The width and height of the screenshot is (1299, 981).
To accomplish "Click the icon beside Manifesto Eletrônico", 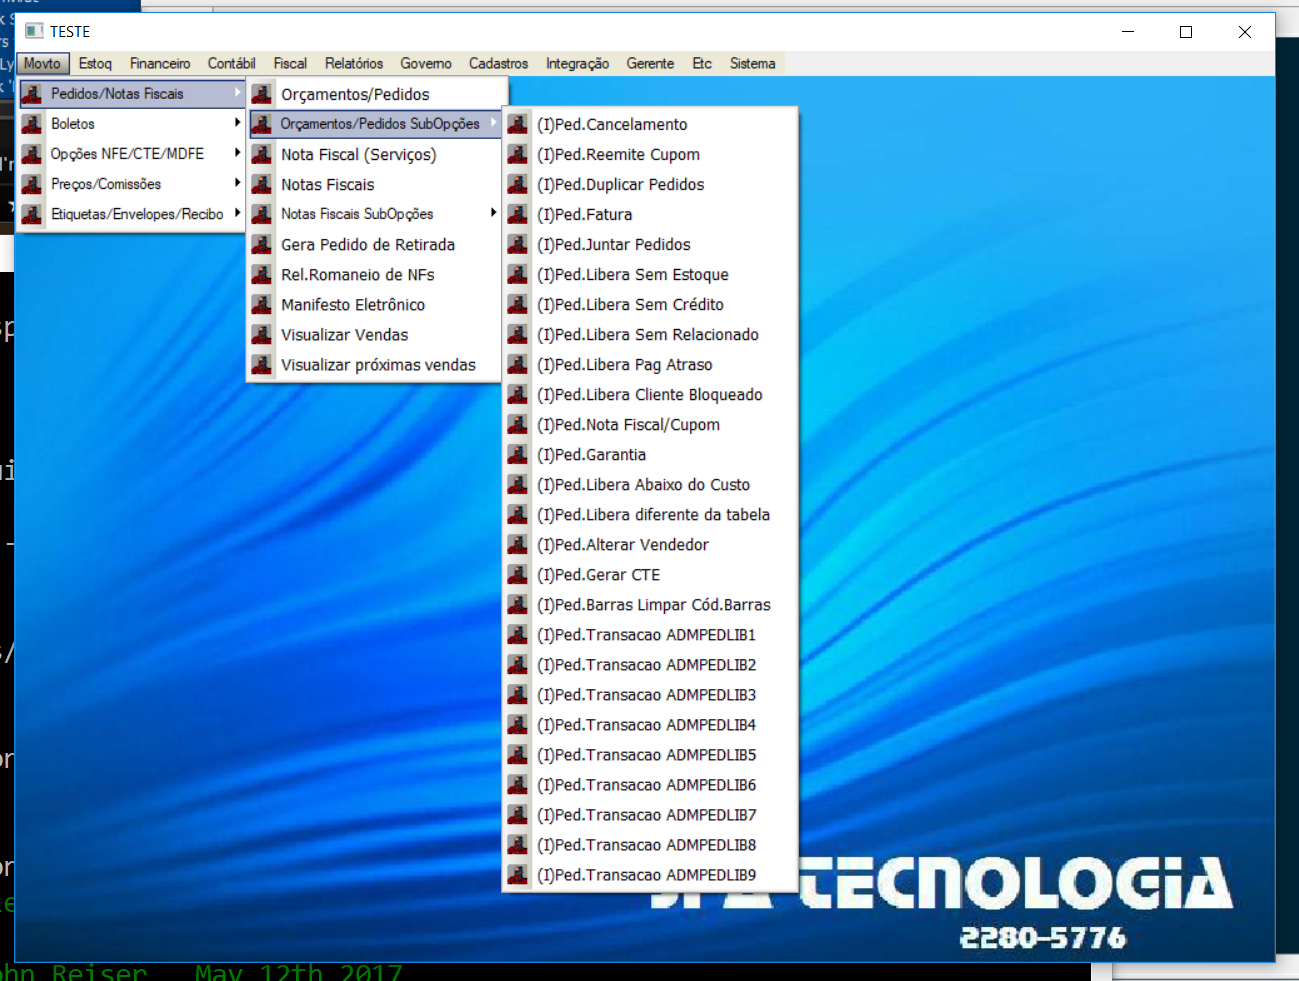I will (262, 304).
